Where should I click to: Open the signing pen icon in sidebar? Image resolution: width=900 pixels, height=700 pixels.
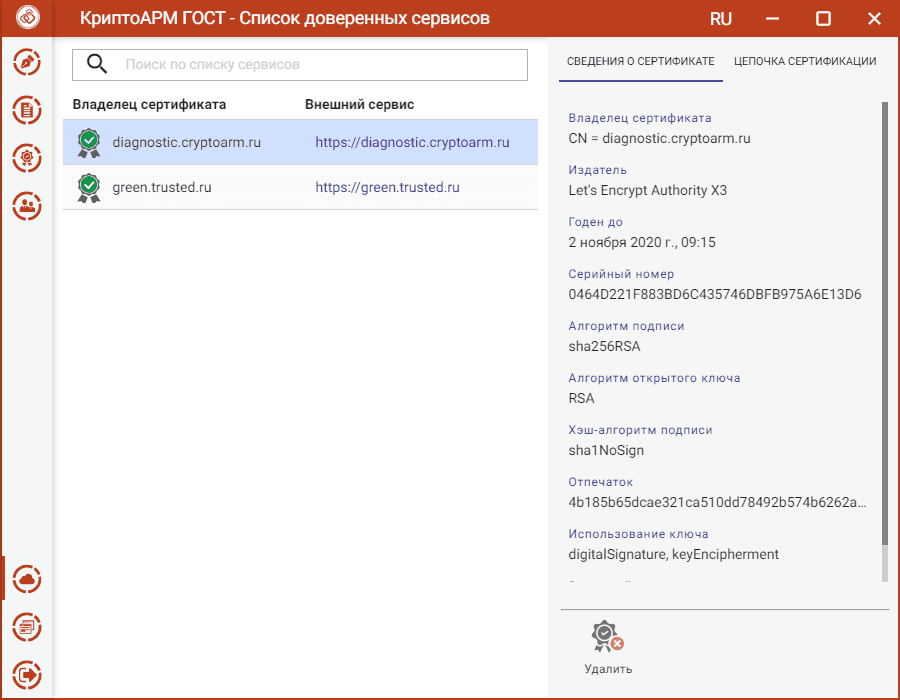pos(27,63)
